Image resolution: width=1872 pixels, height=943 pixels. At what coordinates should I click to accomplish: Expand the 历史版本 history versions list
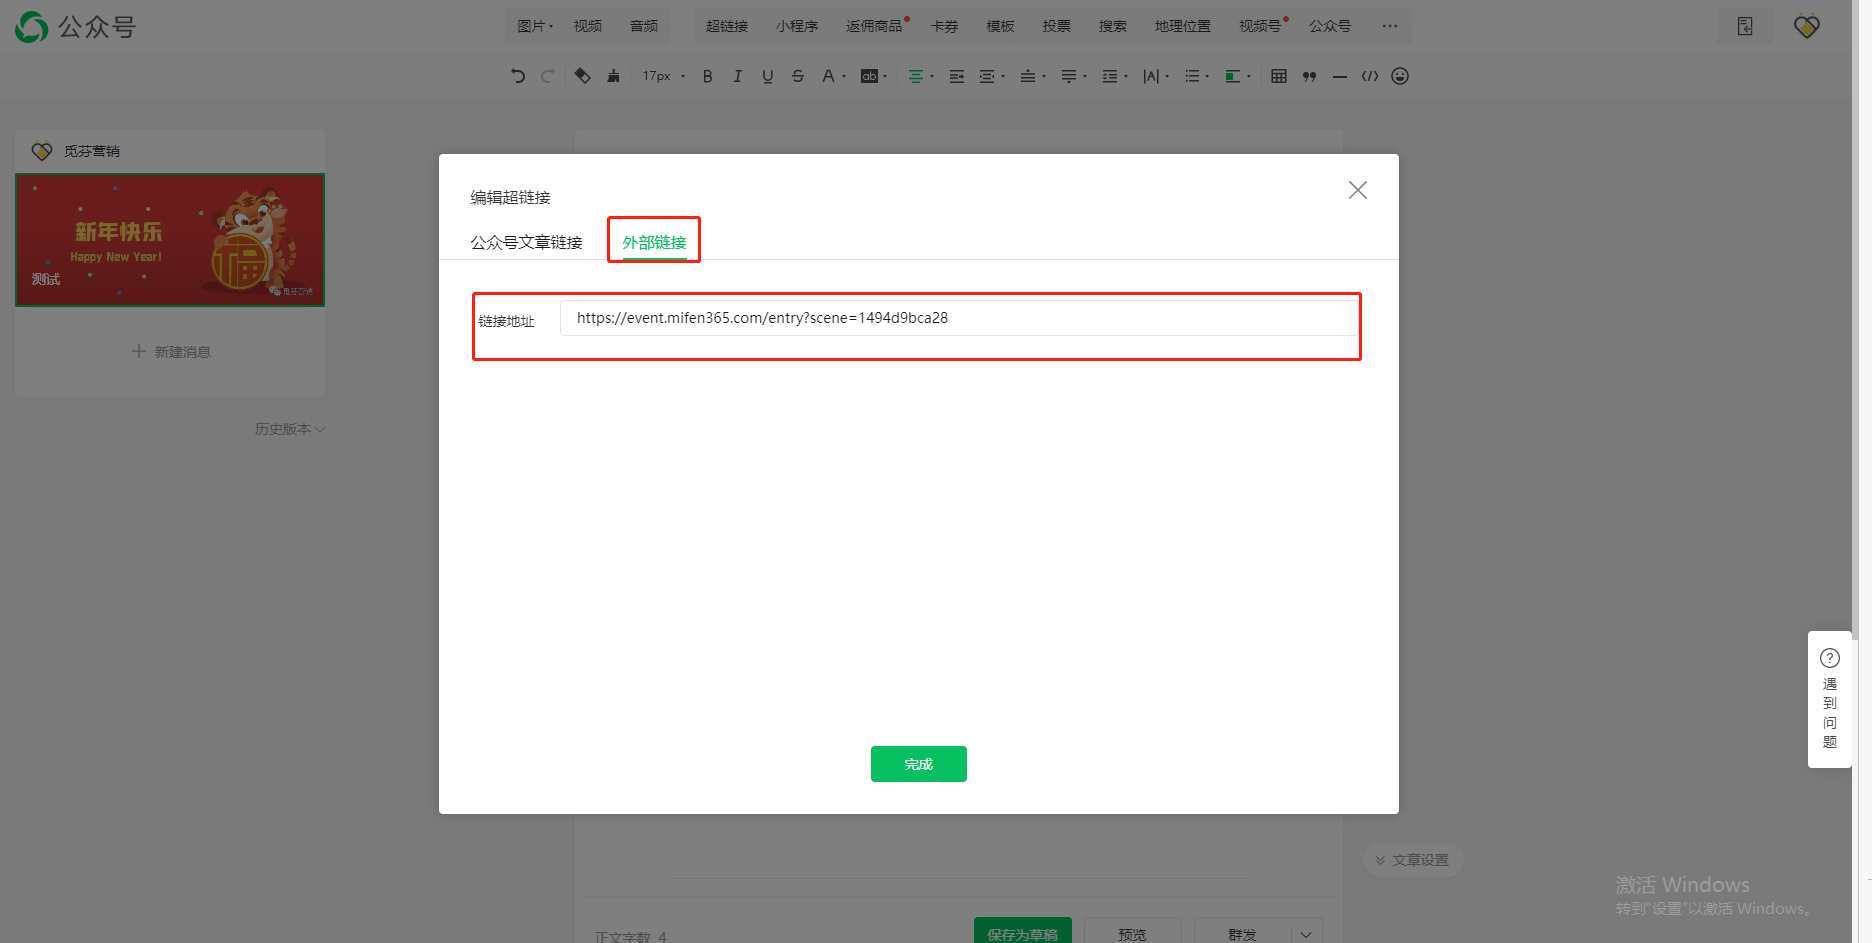290,428
